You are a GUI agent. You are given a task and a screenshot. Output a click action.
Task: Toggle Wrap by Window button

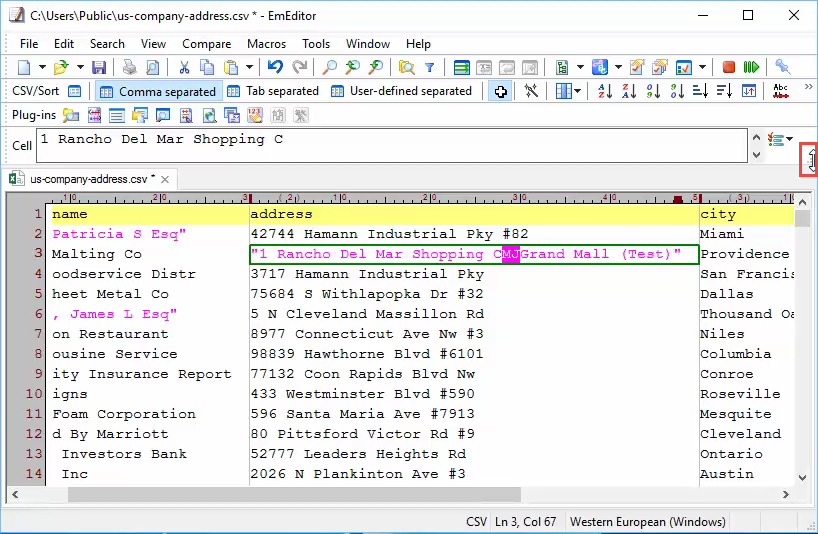[507, 67]
